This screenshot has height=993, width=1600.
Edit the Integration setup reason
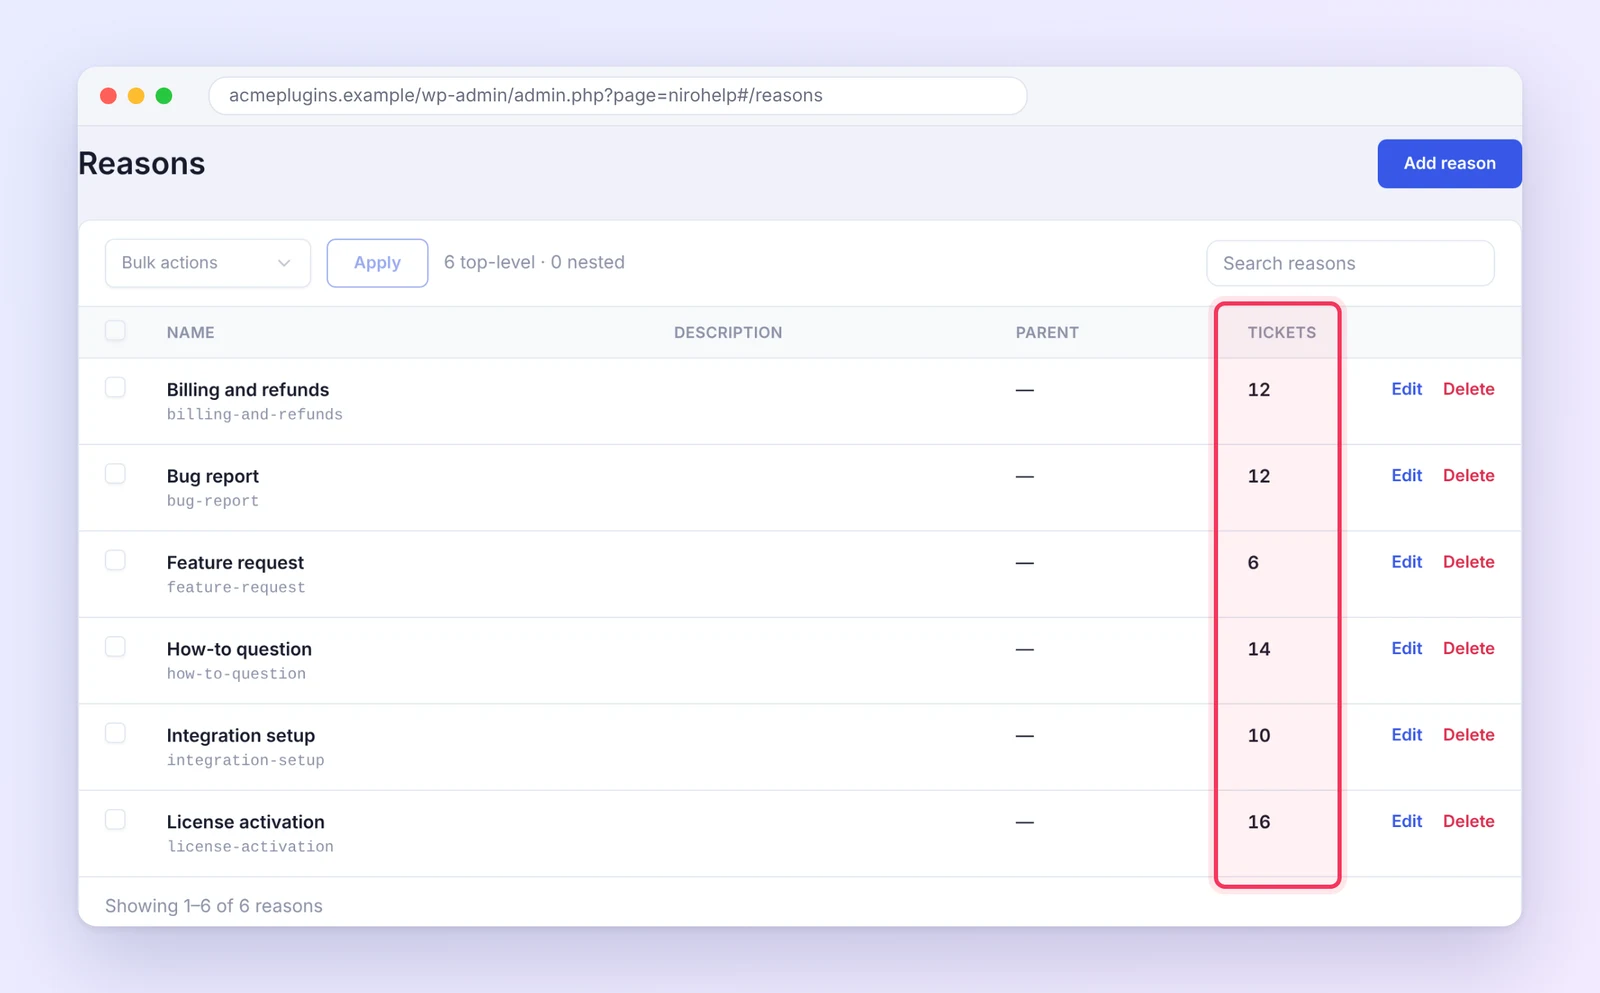coord(1406,735)
